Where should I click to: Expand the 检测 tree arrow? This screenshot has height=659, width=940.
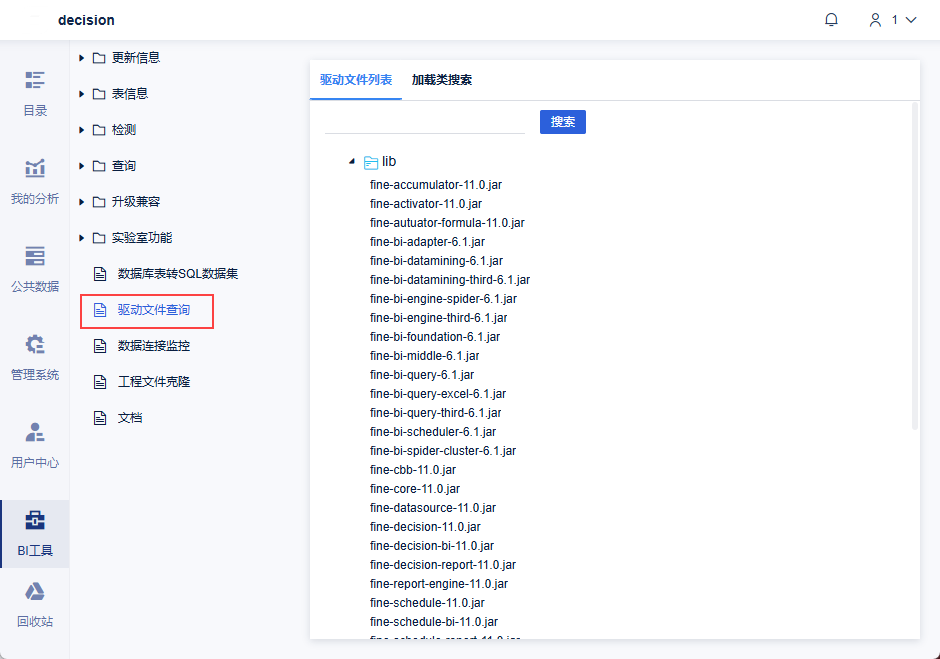click(x=82, y=130)
